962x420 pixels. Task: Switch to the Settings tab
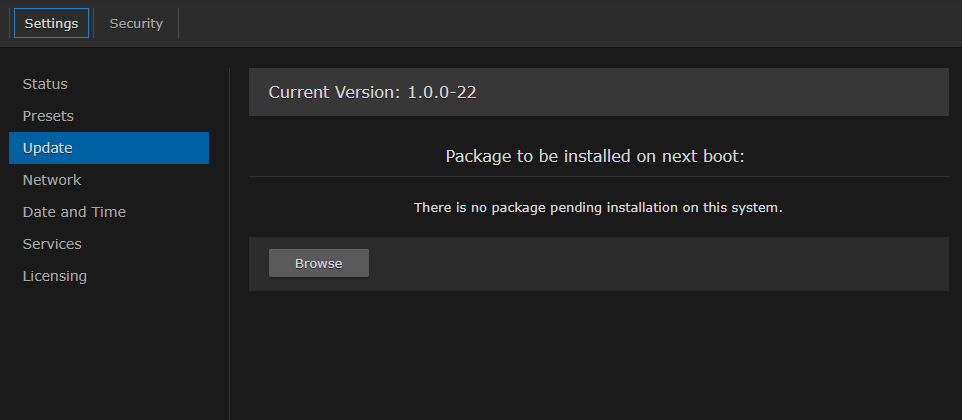(51, 23)
